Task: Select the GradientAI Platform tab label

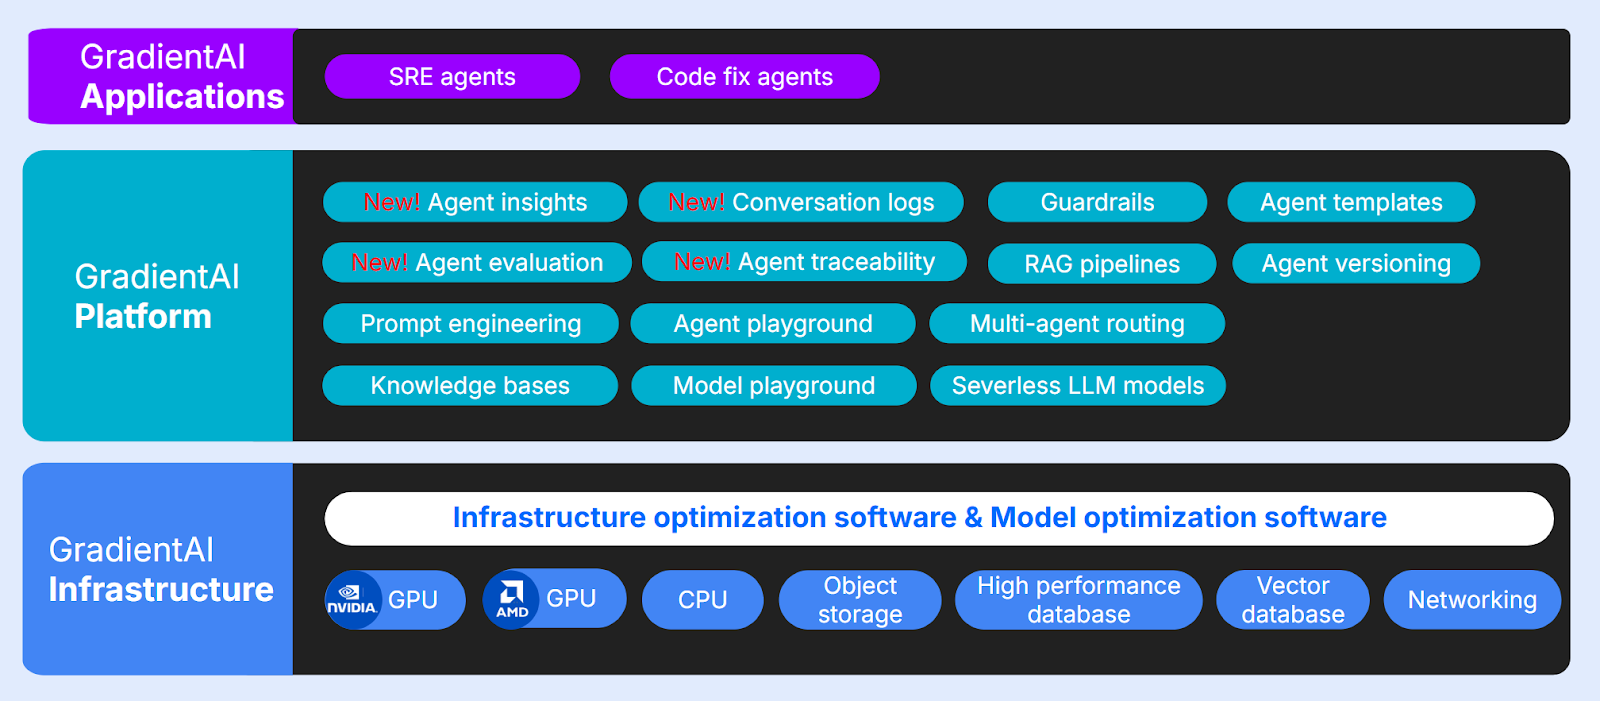Action: [x=157, y=296]
